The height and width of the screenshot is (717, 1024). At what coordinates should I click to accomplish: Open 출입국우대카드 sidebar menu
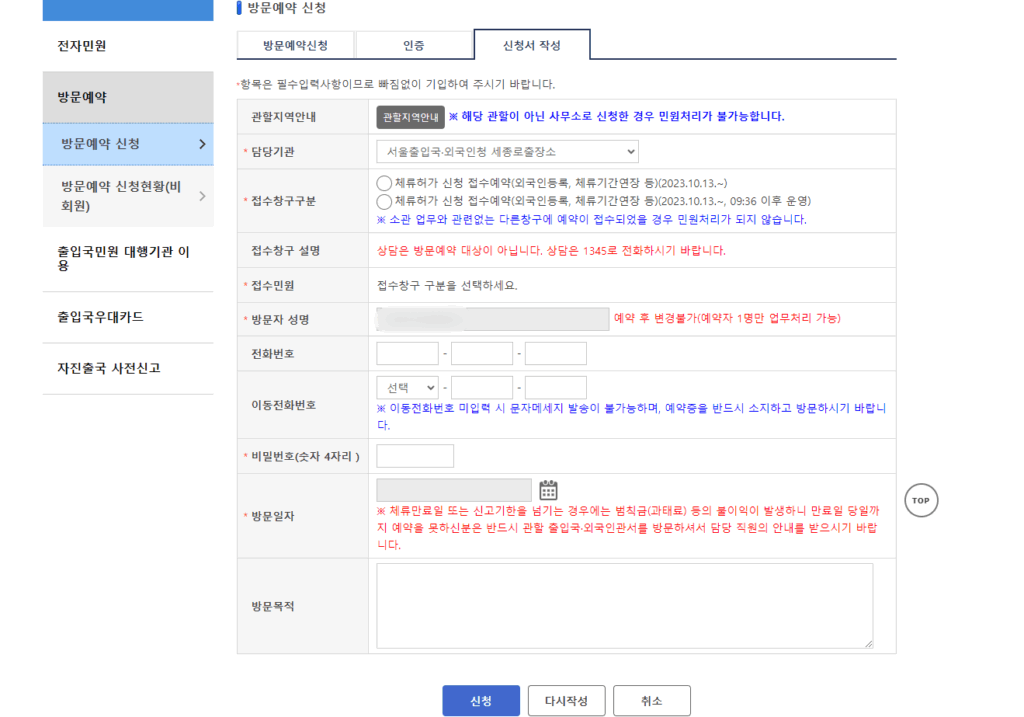point(101,317)
